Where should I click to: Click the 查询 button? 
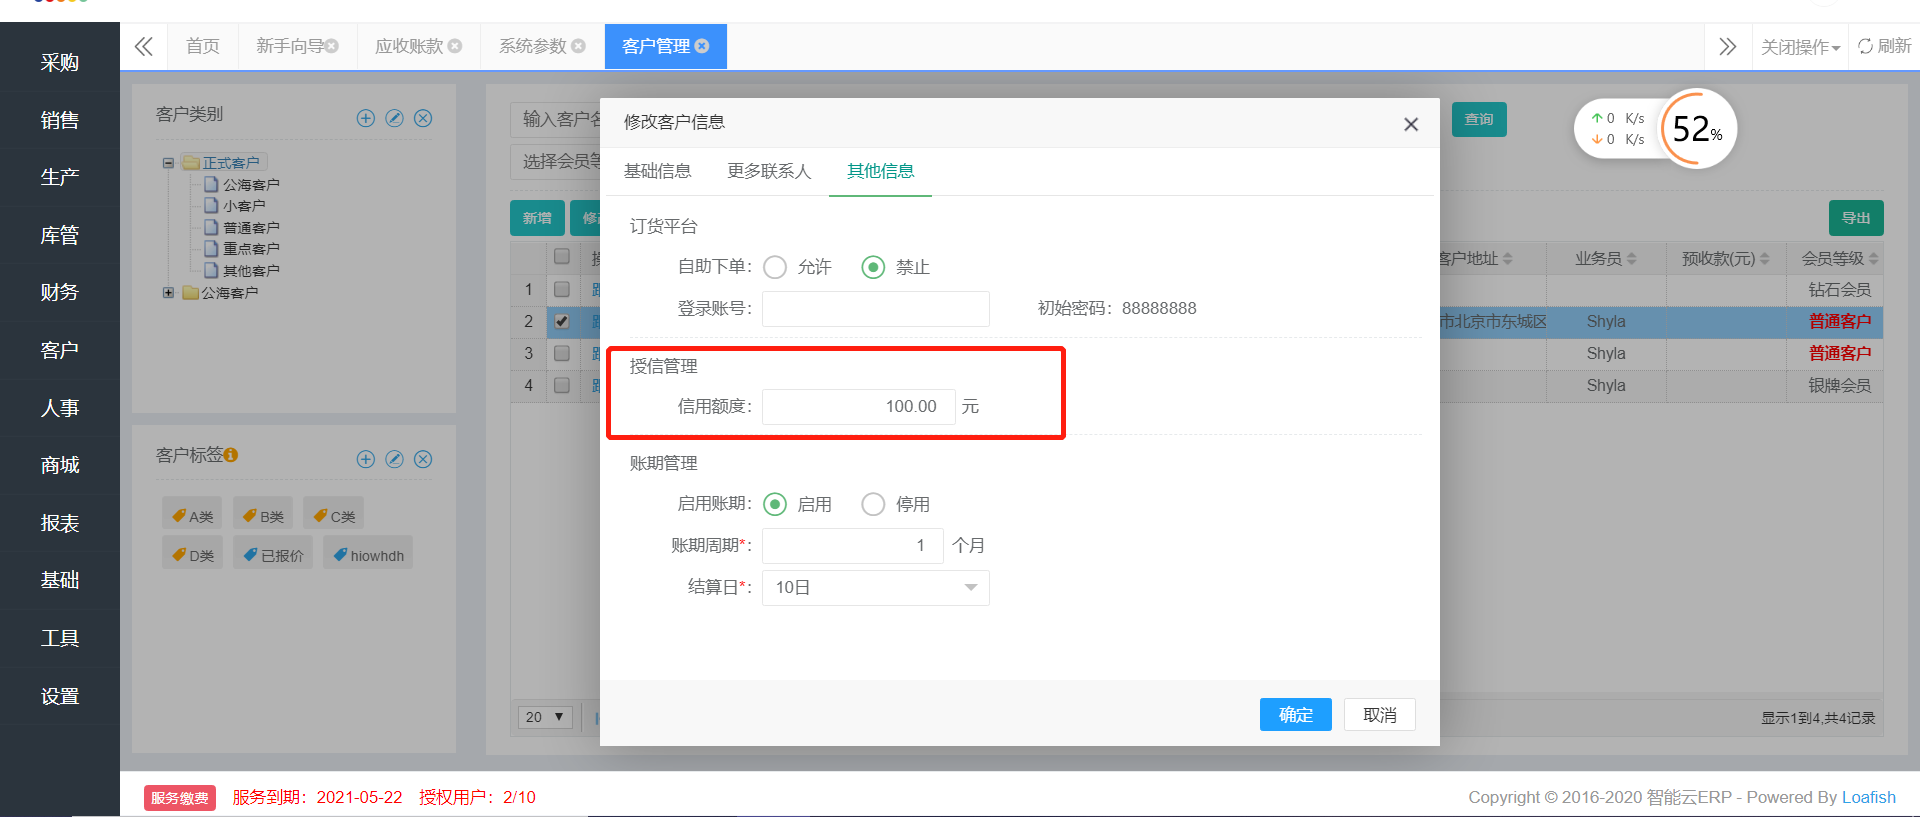point(1479,119)
